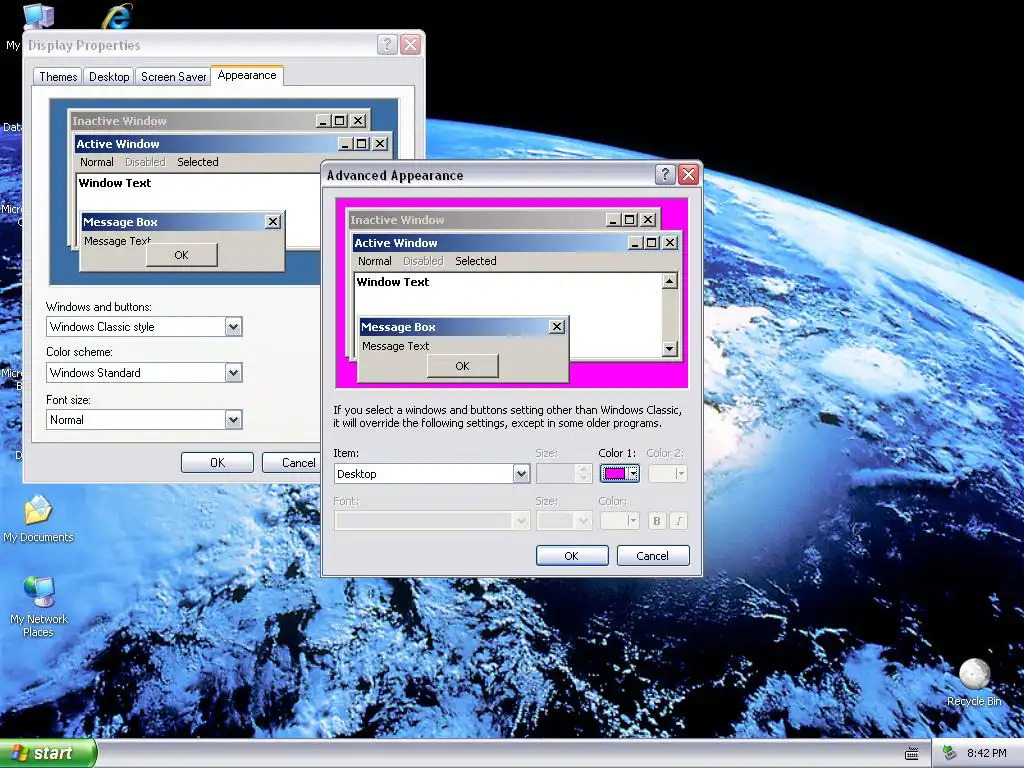
Task: Close the Advanced Appearance dialog
Action: [688, 174]
